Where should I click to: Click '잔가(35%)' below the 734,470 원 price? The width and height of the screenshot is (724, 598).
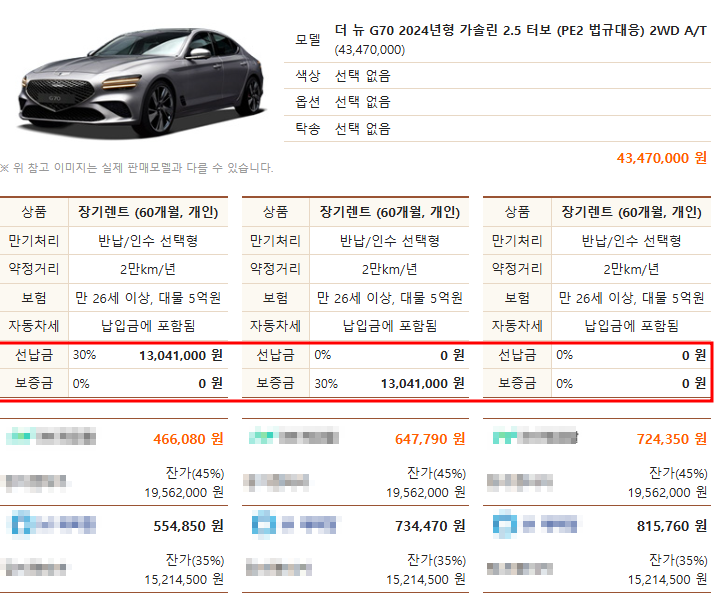pyautogui.click(x=436, y=561)
